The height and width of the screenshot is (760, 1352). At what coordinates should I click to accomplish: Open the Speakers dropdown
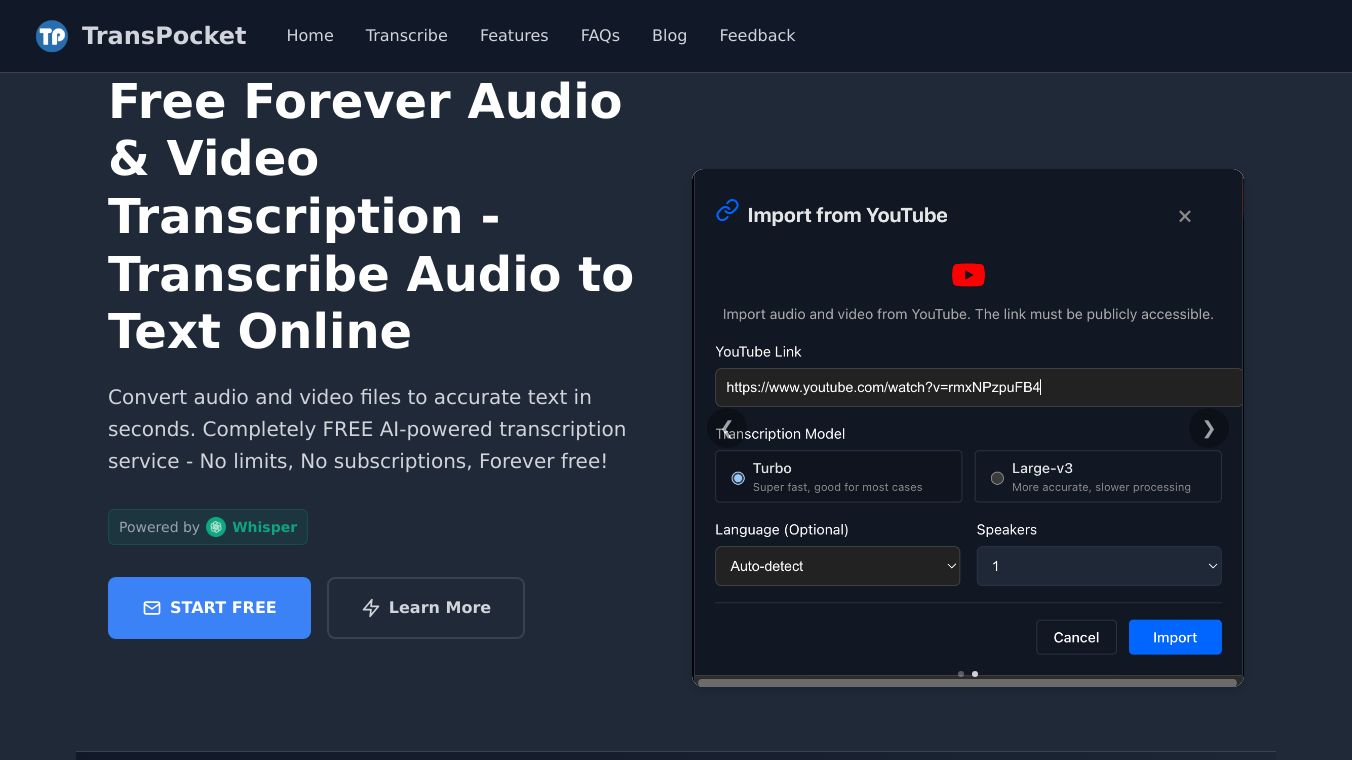coord(1099,566)
